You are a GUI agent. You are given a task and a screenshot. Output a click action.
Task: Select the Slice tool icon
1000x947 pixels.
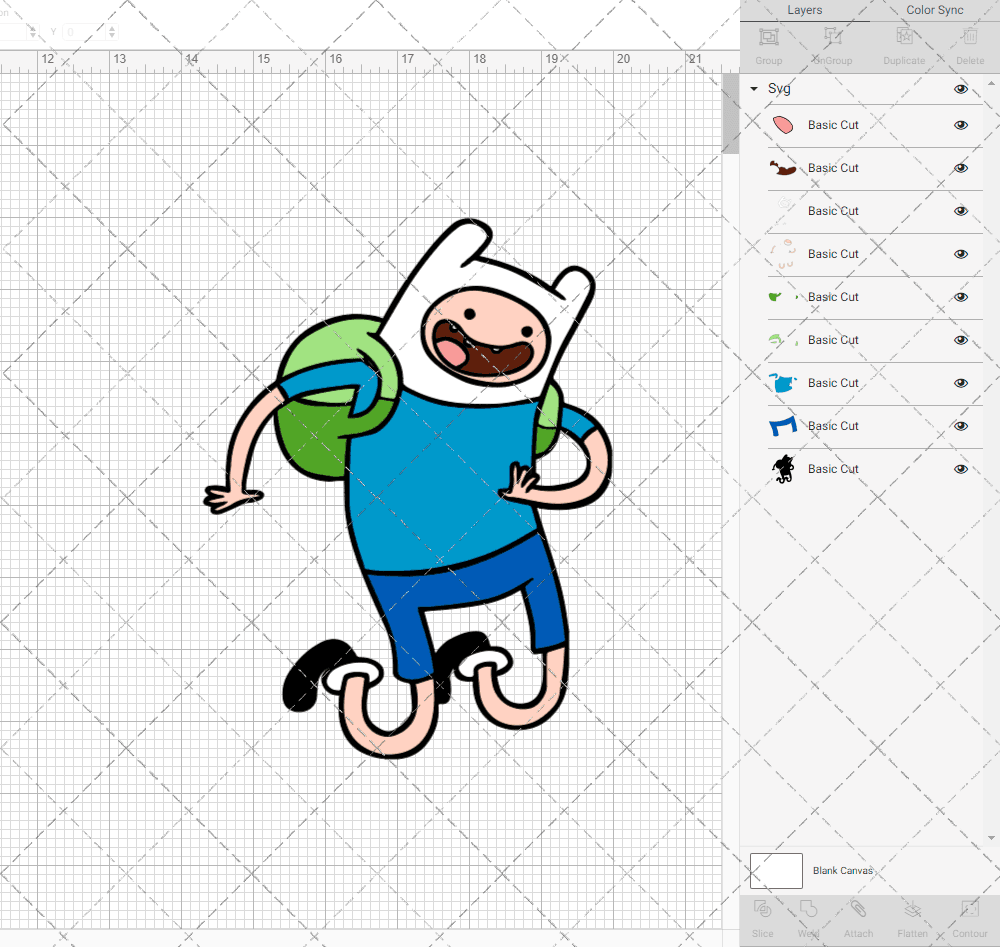(762, 909)
